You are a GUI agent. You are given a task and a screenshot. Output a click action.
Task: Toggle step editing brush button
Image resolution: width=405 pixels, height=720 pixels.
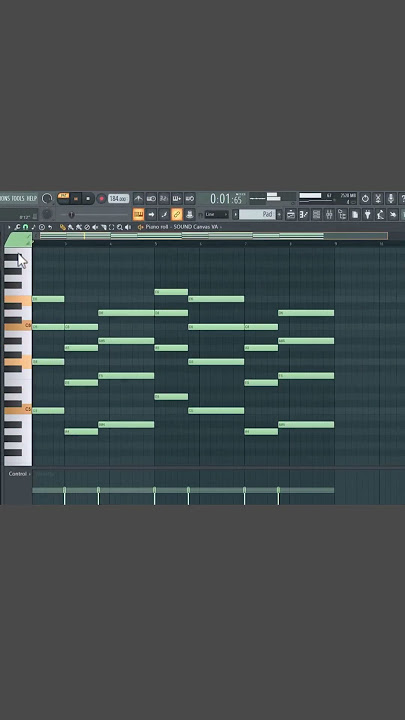tap(164, 214)
